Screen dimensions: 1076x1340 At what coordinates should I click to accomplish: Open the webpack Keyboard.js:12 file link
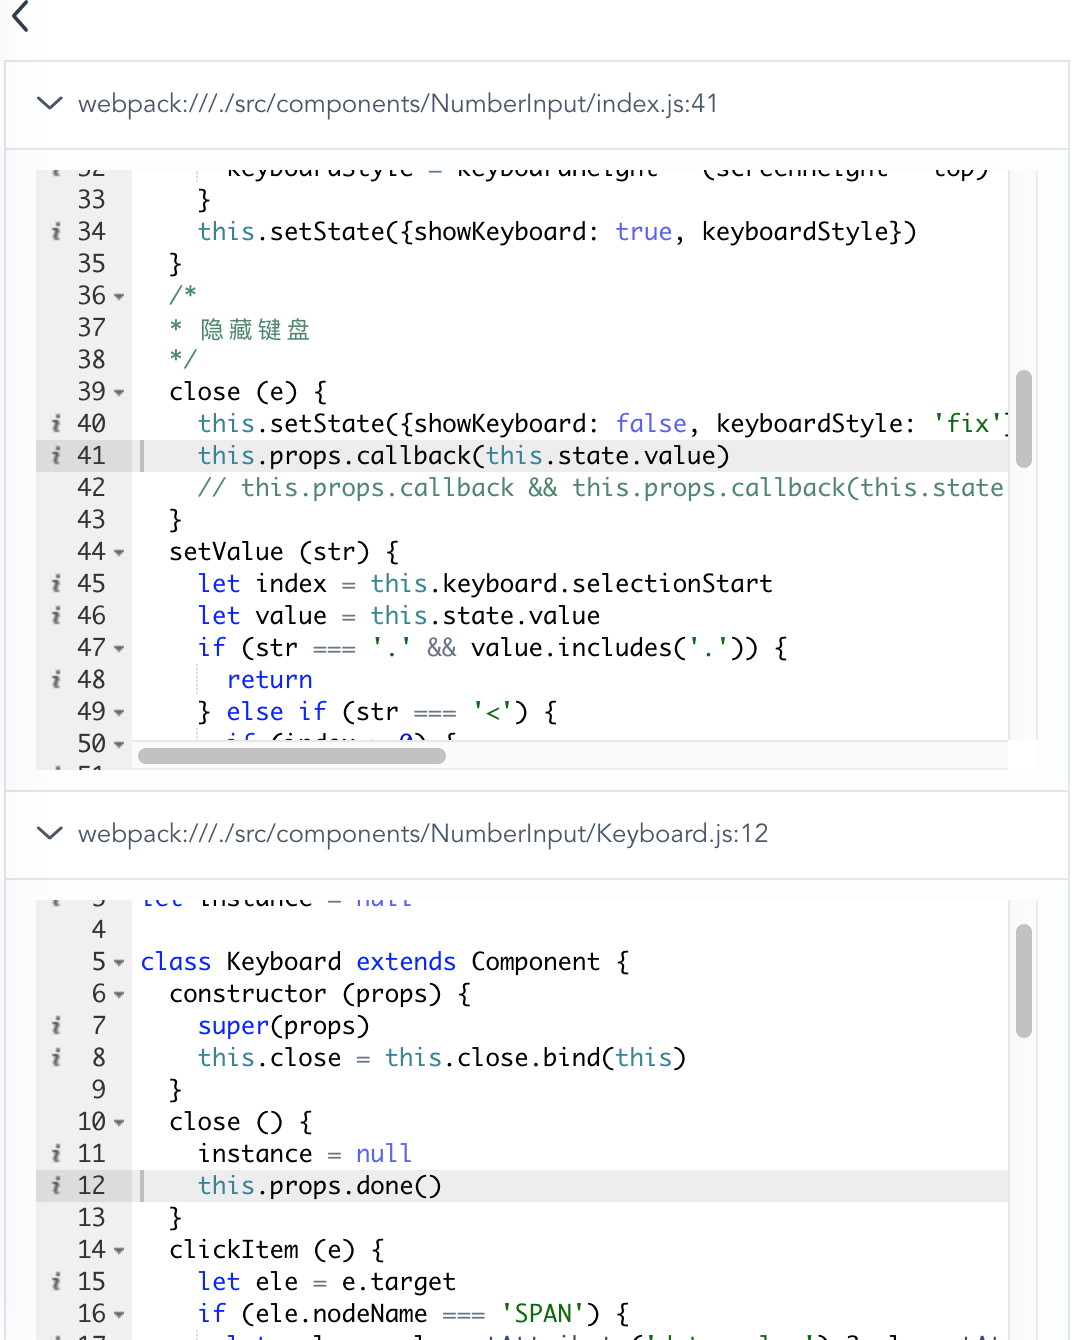[425, 833]
